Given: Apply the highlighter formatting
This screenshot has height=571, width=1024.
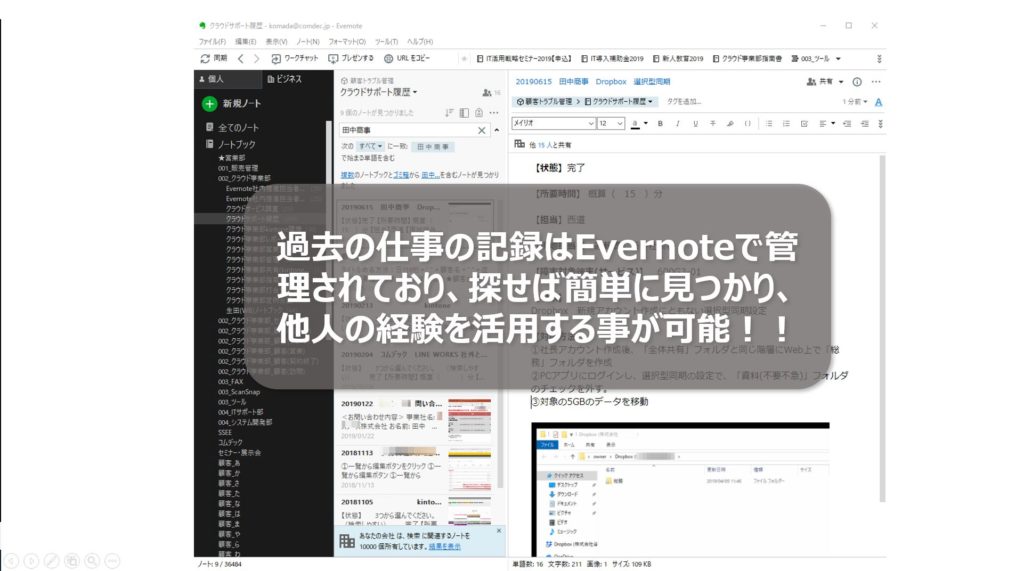Looking at the screenshot, I should click(730, 123).
